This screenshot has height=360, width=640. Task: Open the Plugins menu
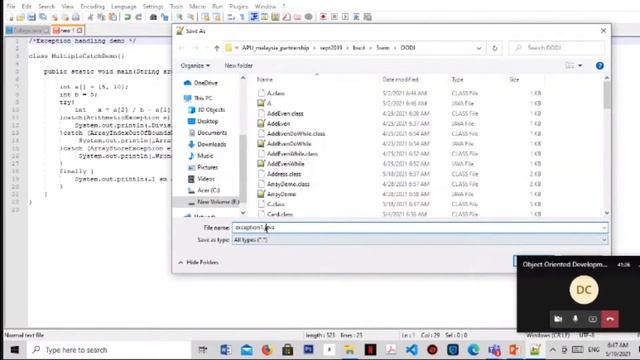238,7
